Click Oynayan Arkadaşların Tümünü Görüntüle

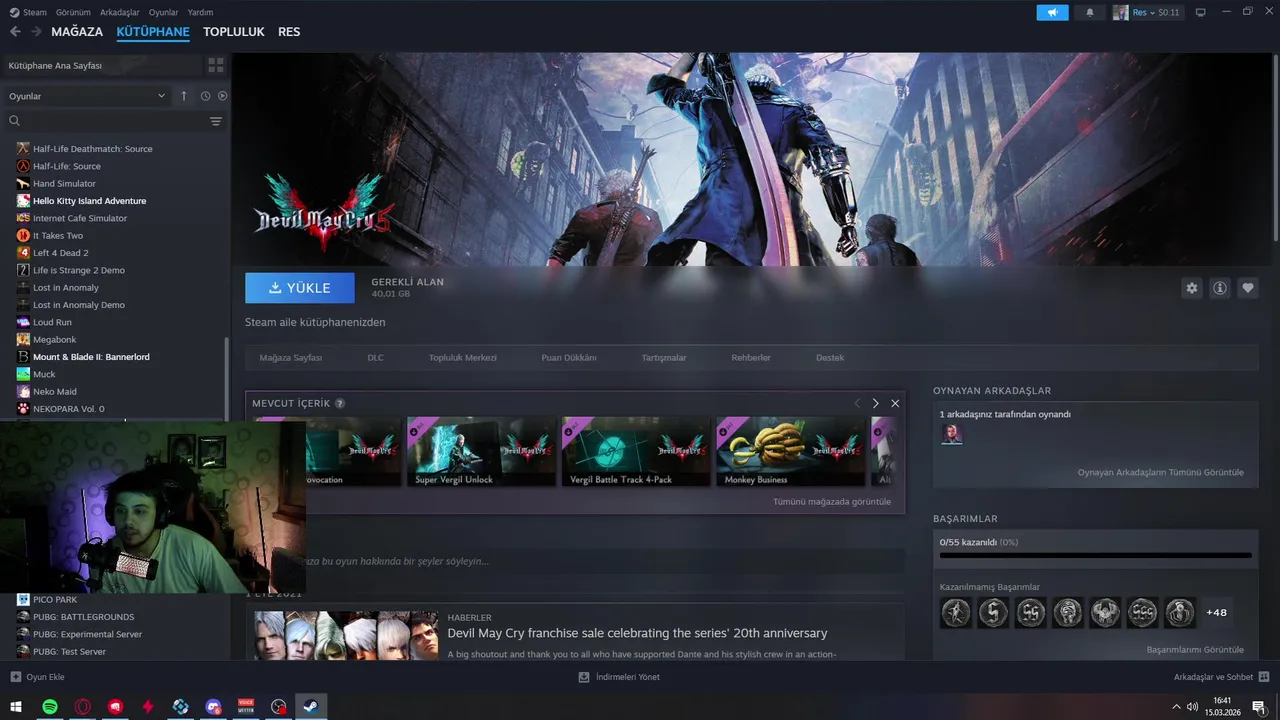(1161, 472)
